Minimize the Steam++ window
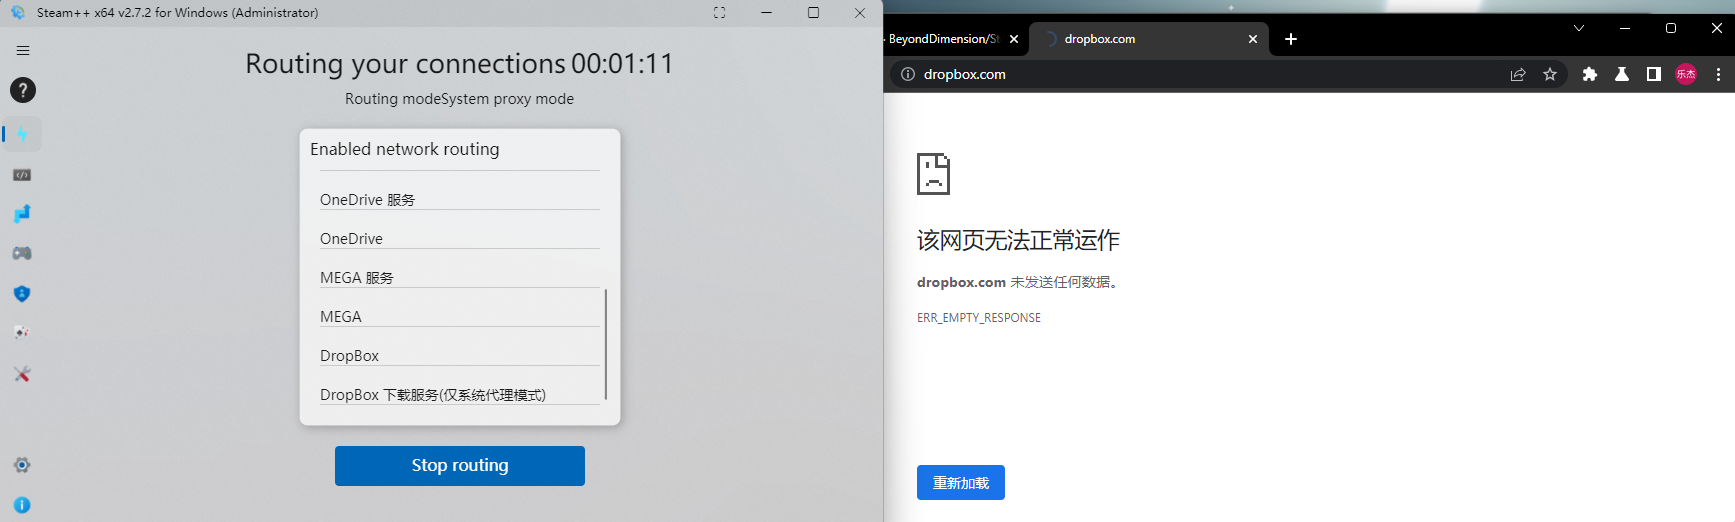 (766, 13)
